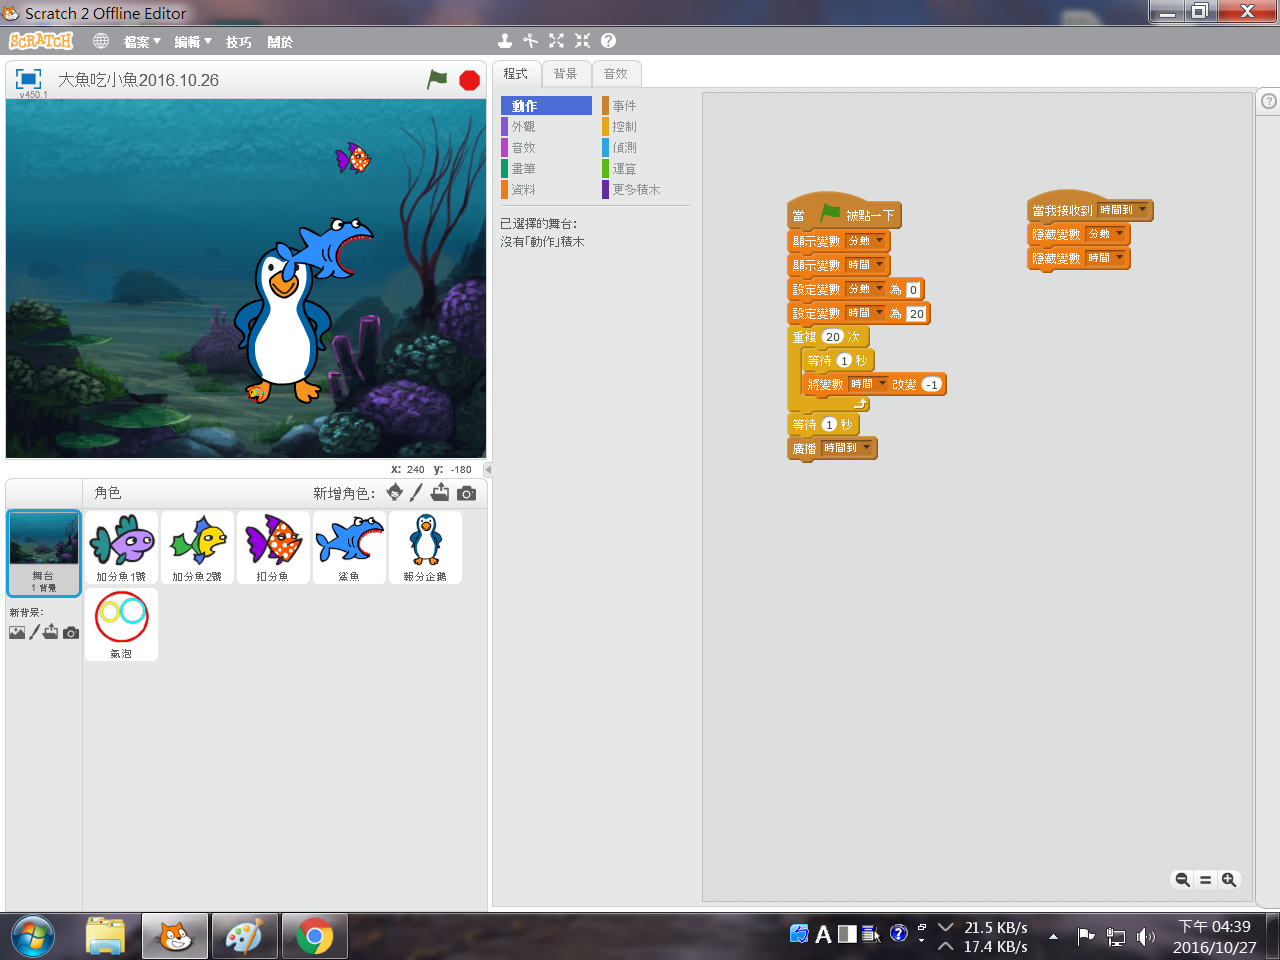Paint a new sprite with brush icon
Image resolution: width=1280 pixels, height=960 pixels.
(x=417, y=492)
